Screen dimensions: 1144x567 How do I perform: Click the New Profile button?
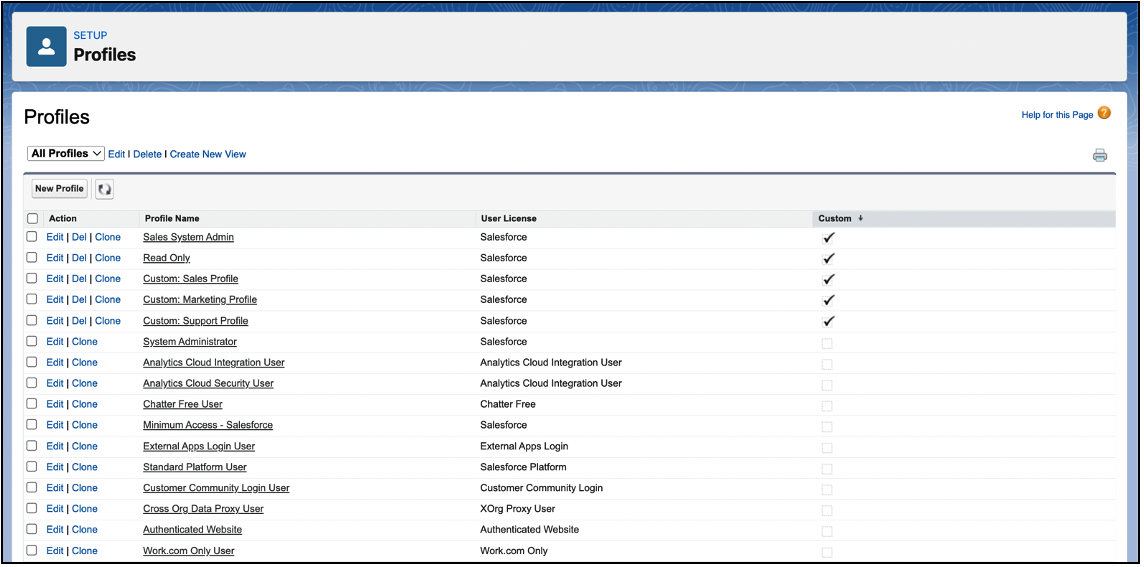[60, 189]
